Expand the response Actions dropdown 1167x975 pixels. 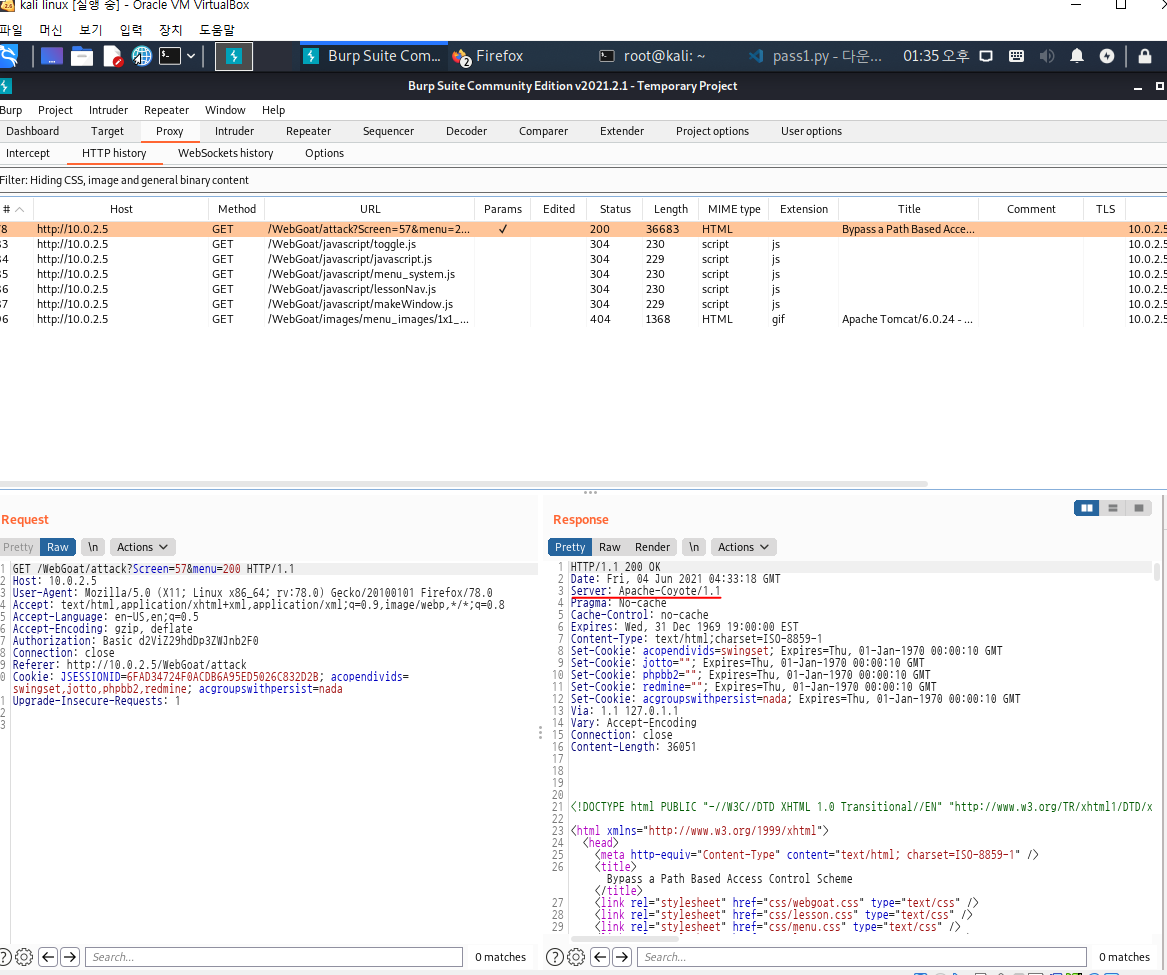(744, 547)
